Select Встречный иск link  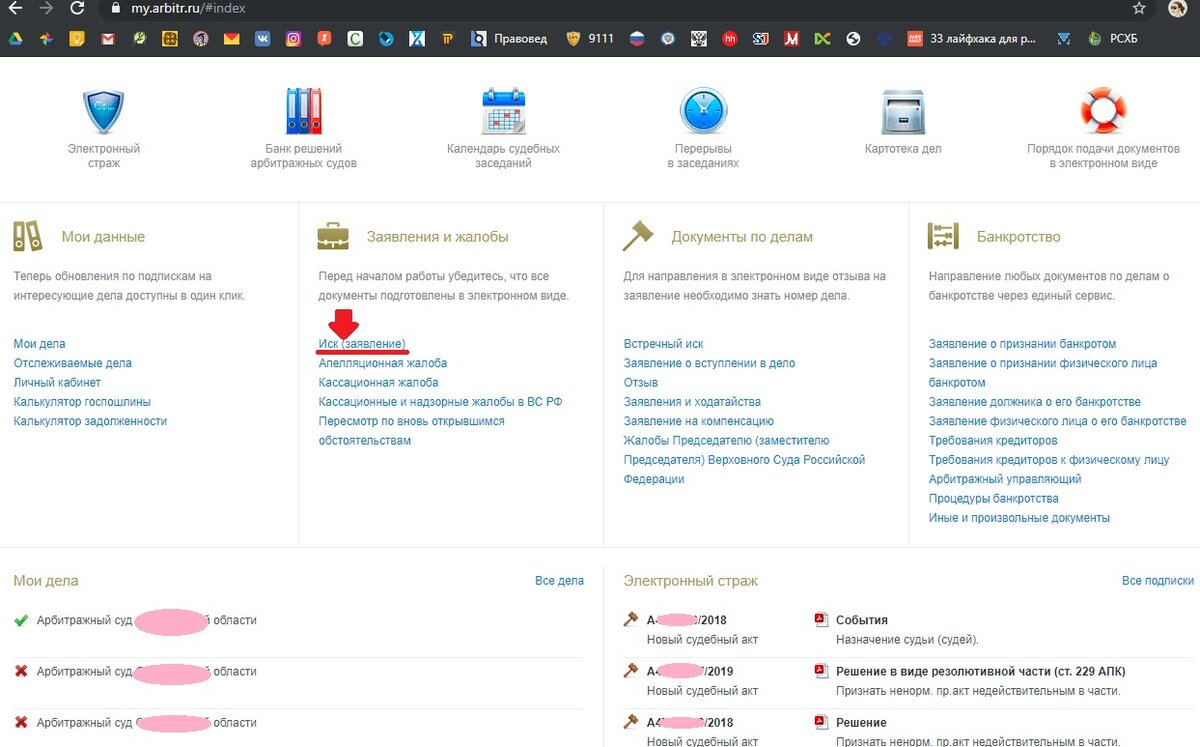663,344
